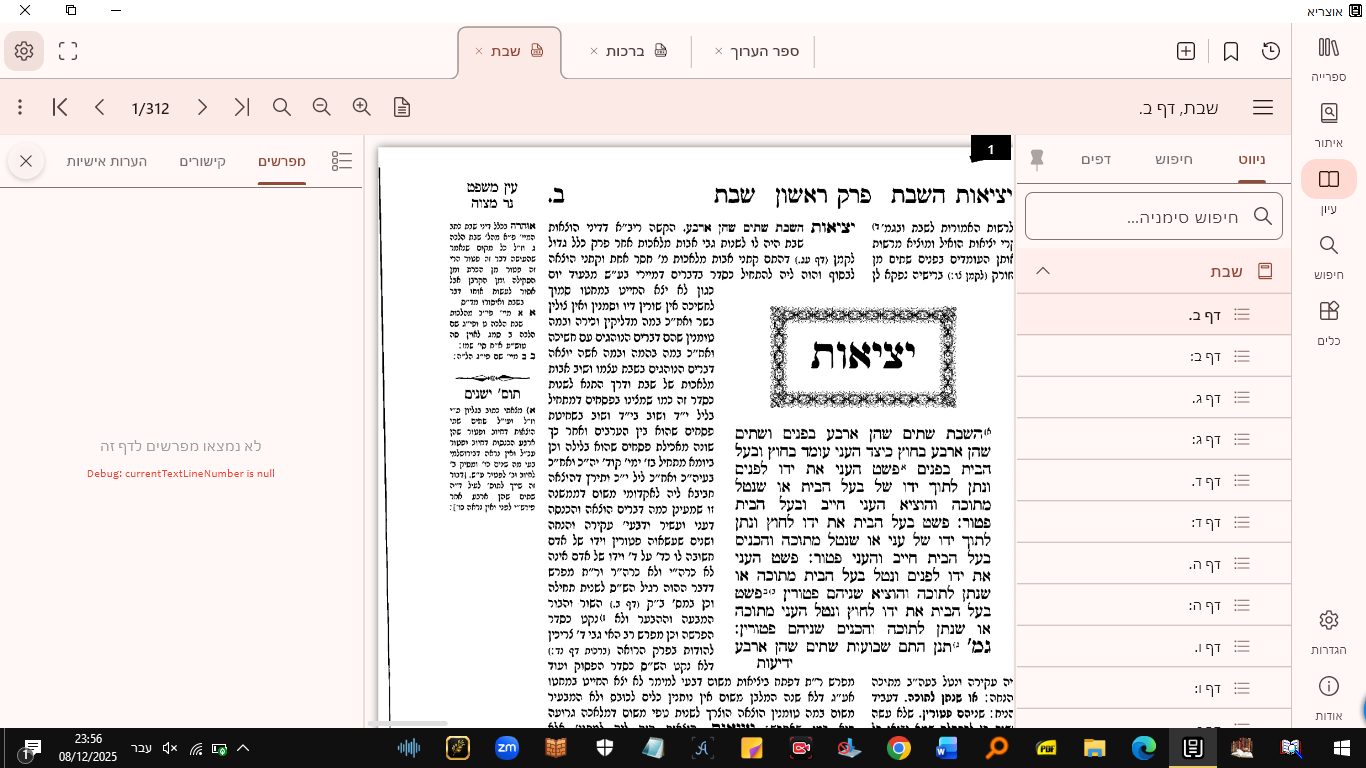Open the ספרייה library section

(x=1328, y=58)
